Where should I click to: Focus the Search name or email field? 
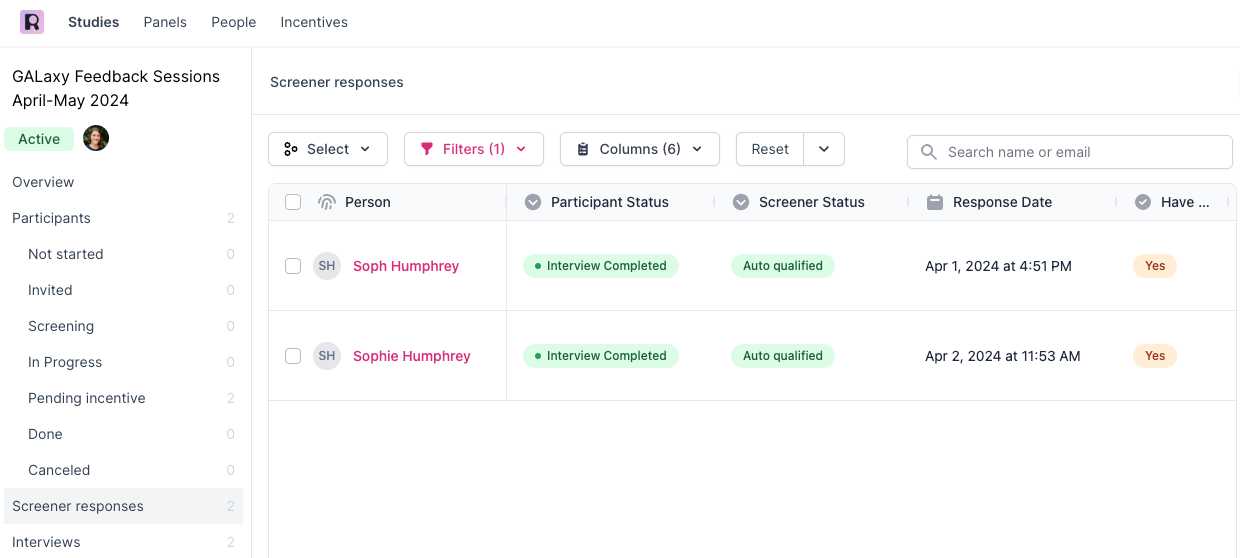tap(1080, 152)
